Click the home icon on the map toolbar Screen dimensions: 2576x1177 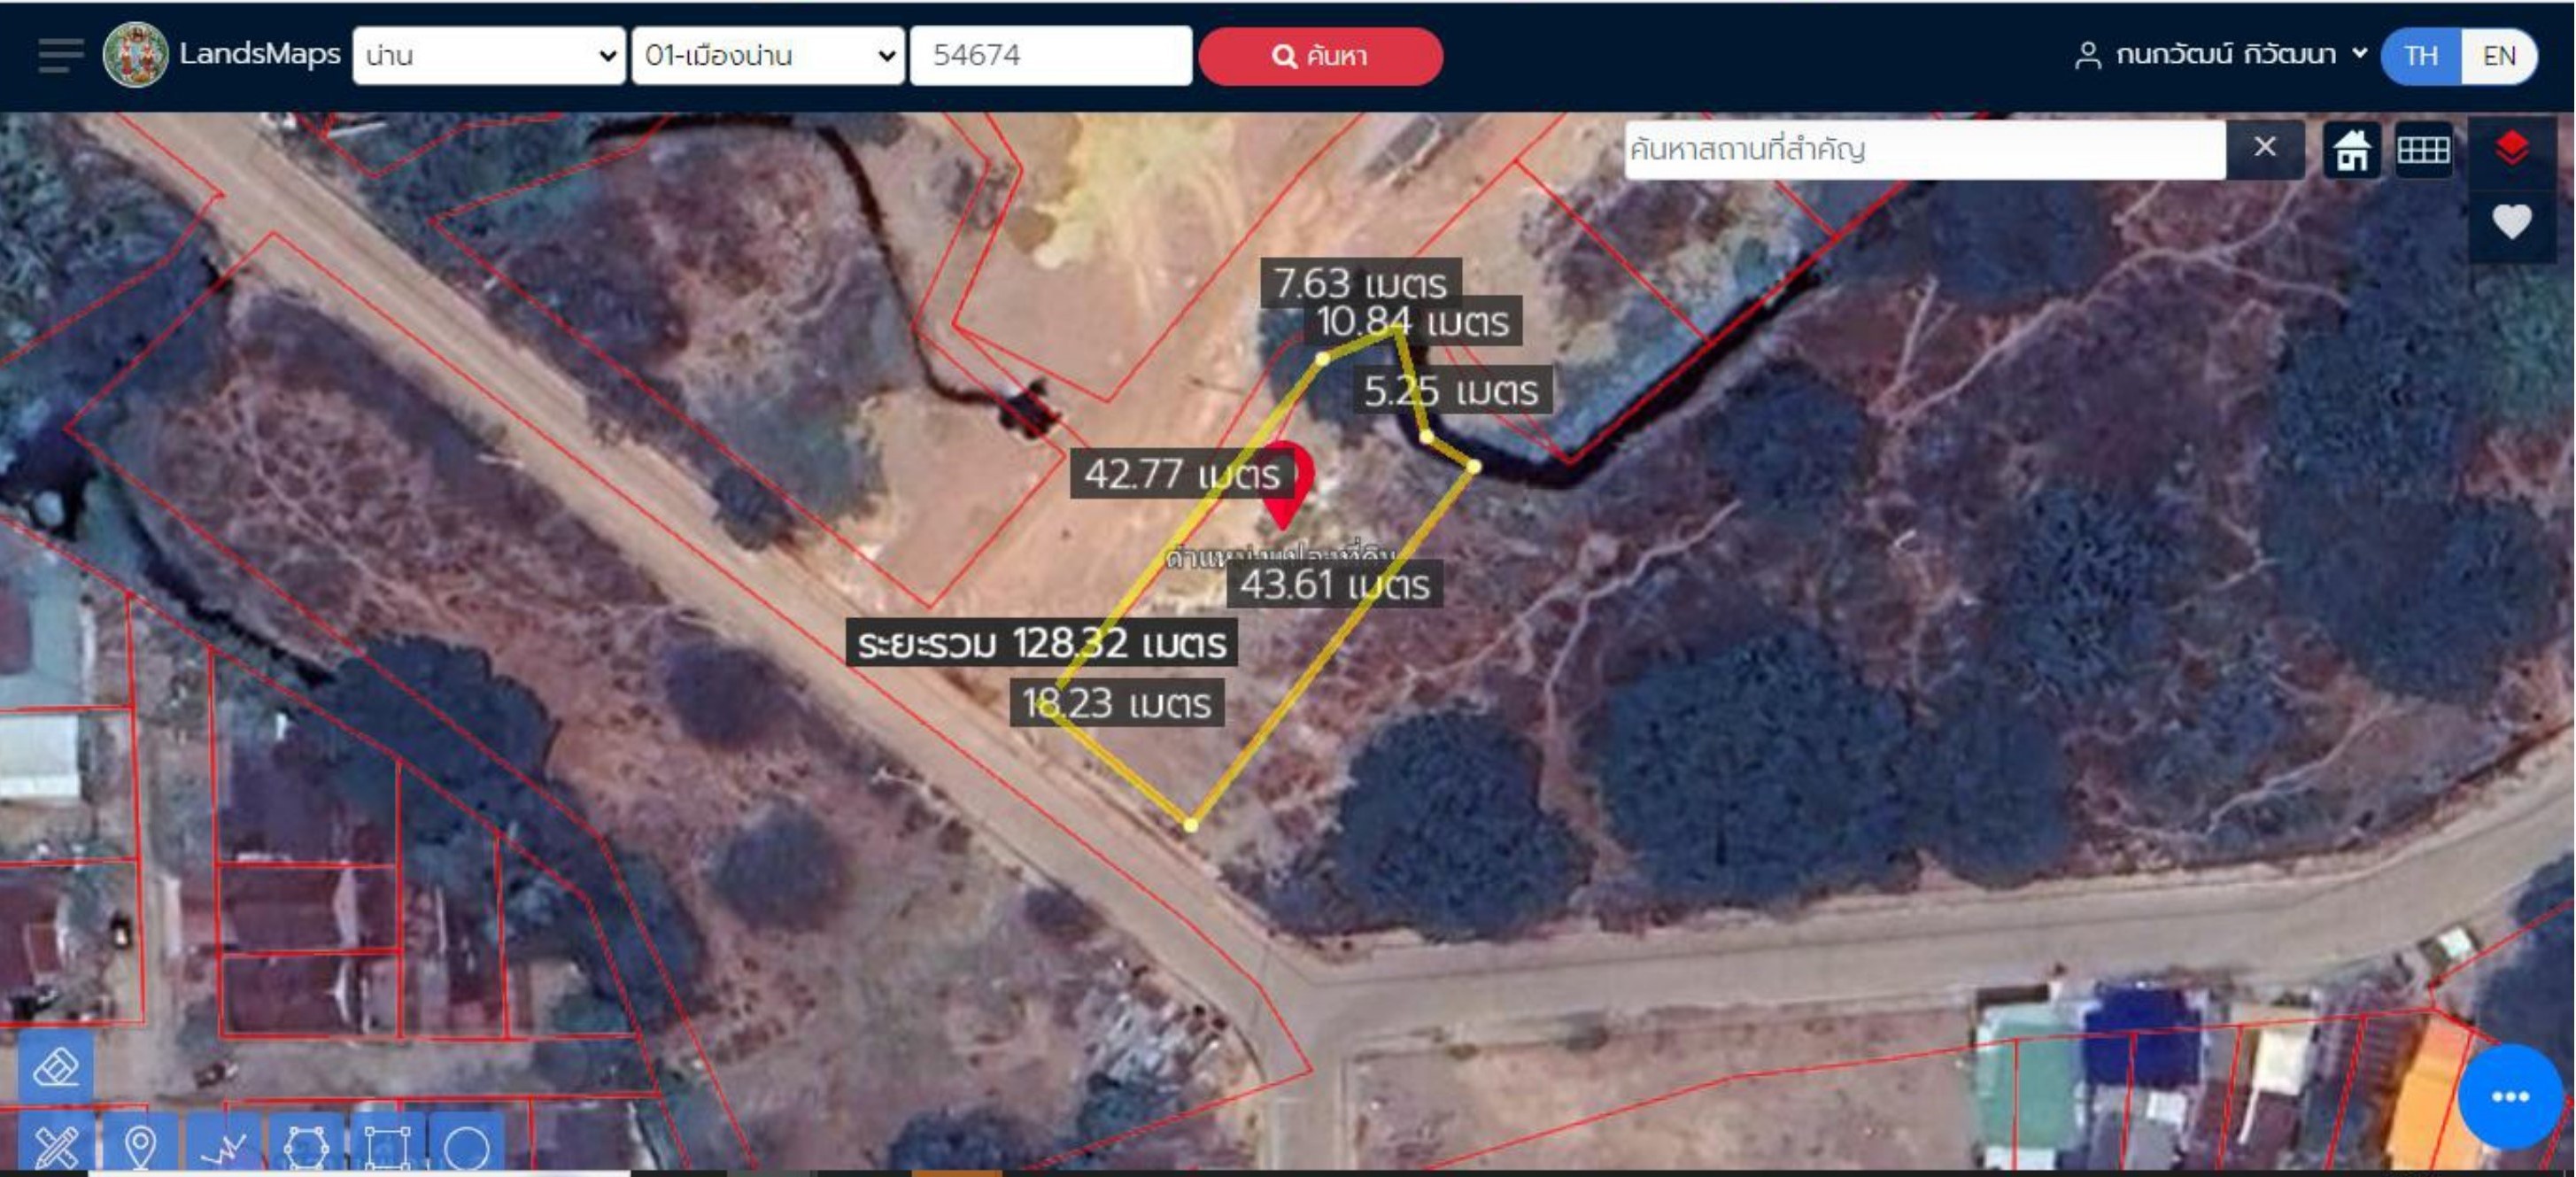click(2351, 150)
